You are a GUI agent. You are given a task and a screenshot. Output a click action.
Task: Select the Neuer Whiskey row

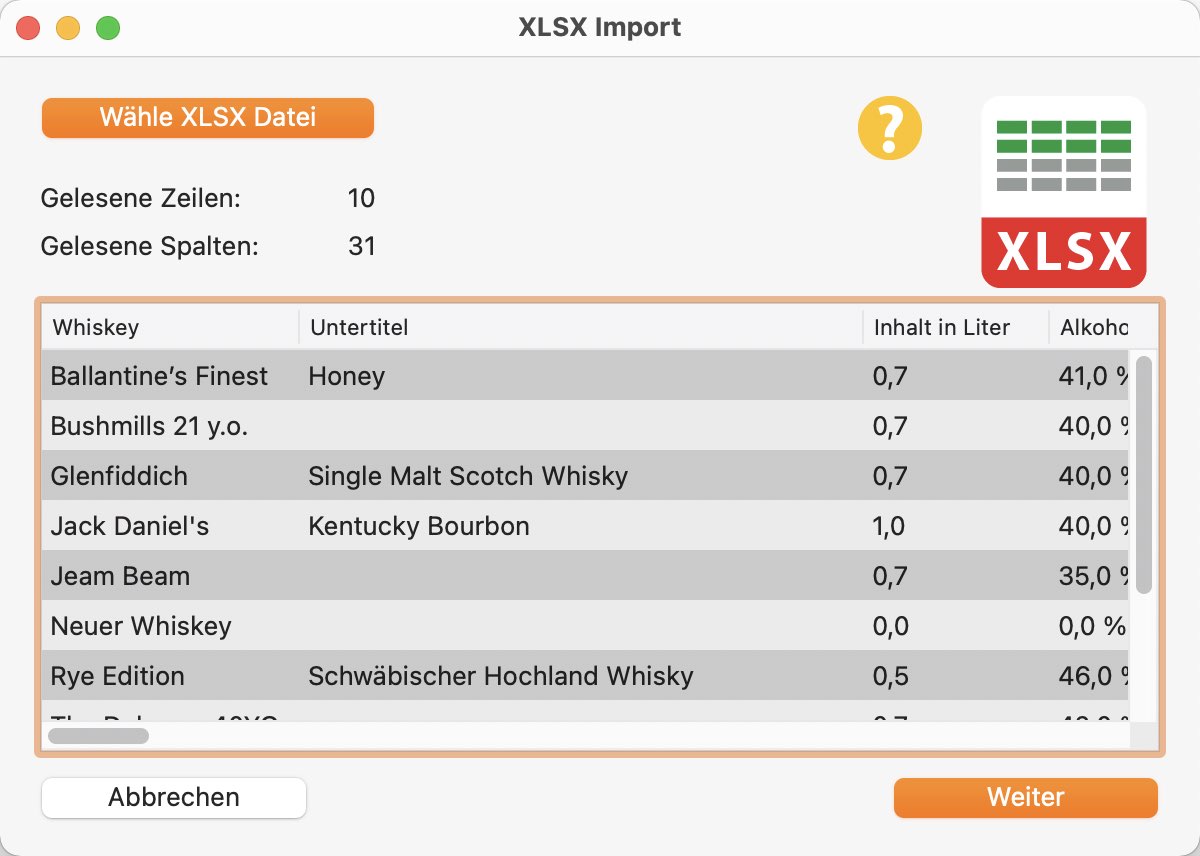(x=586, y=626)
